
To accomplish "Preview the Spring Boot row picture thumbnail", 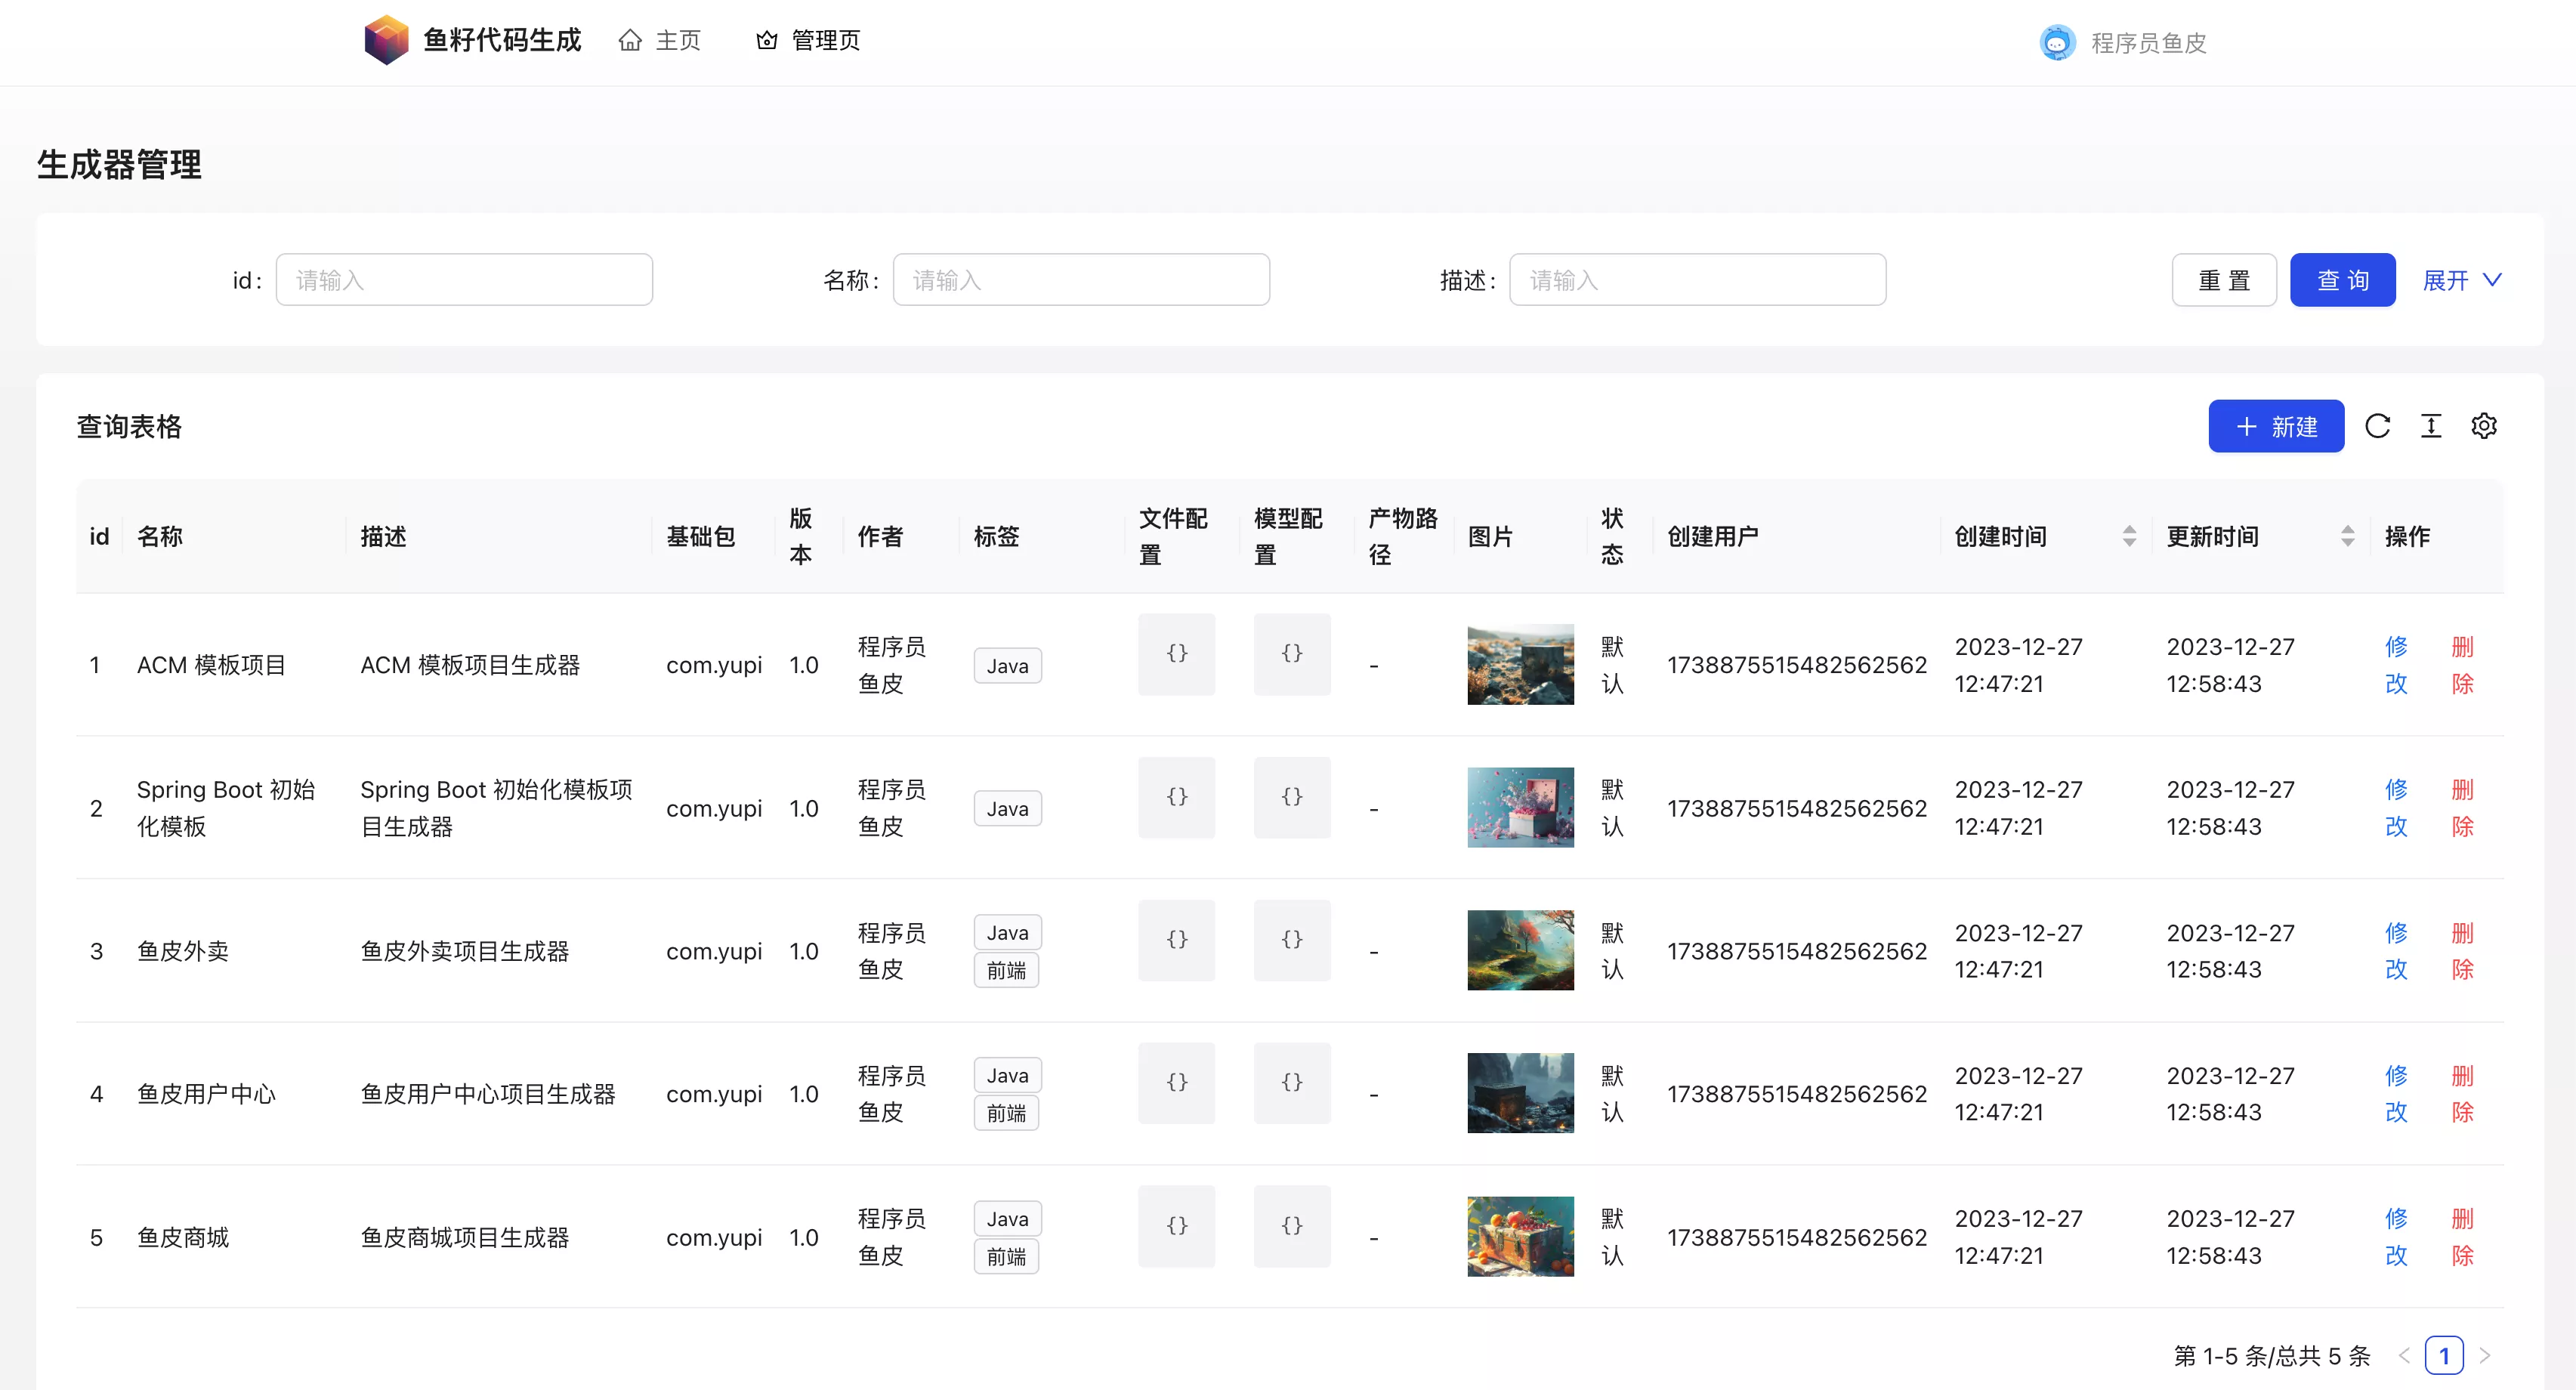I will [1520, 808].
